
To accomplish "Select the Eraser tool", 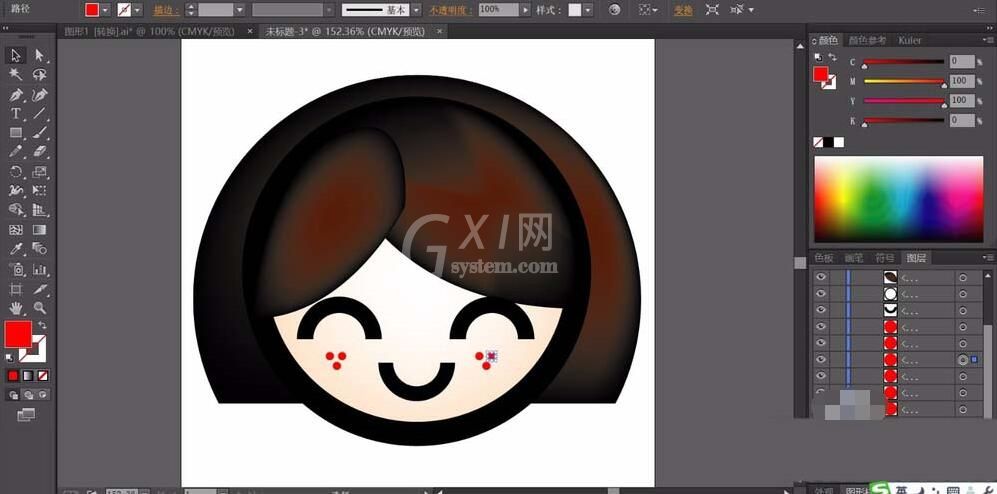I will click(39, 152).
